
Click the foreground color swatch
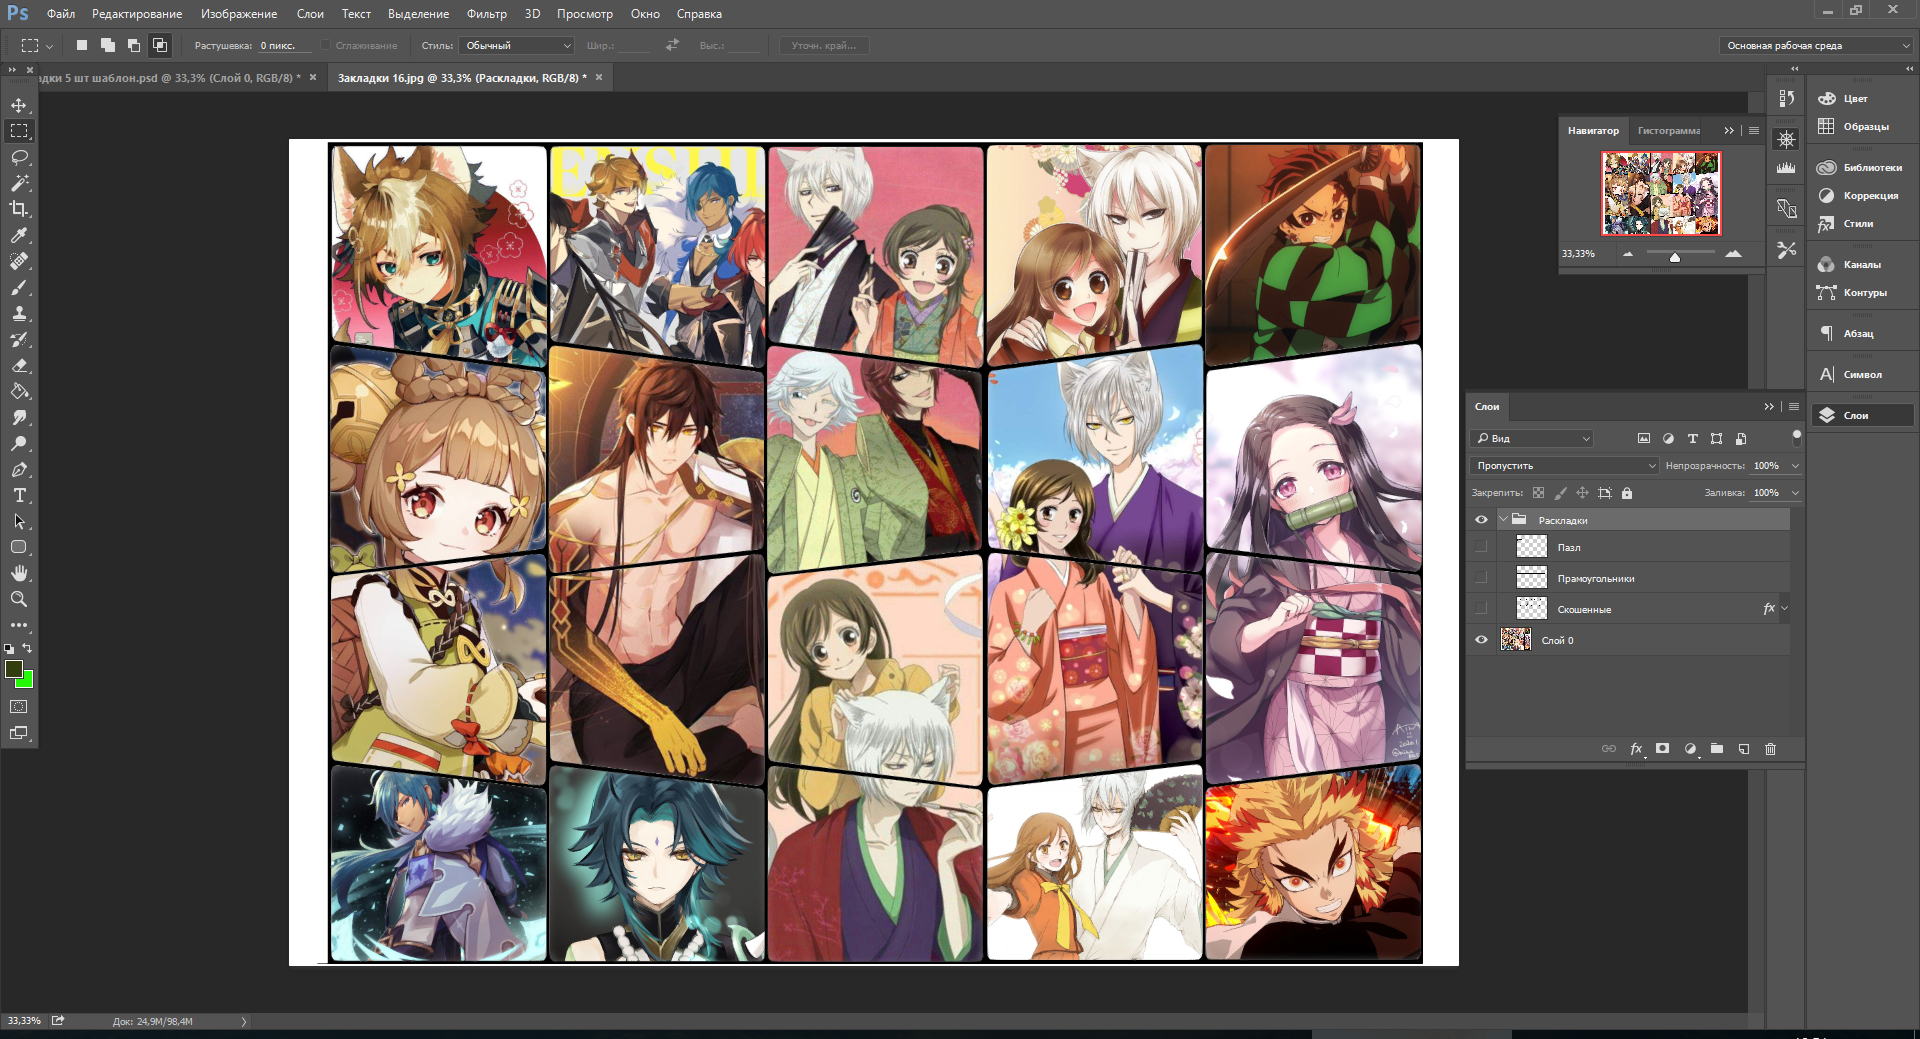[x=14, y=670]
